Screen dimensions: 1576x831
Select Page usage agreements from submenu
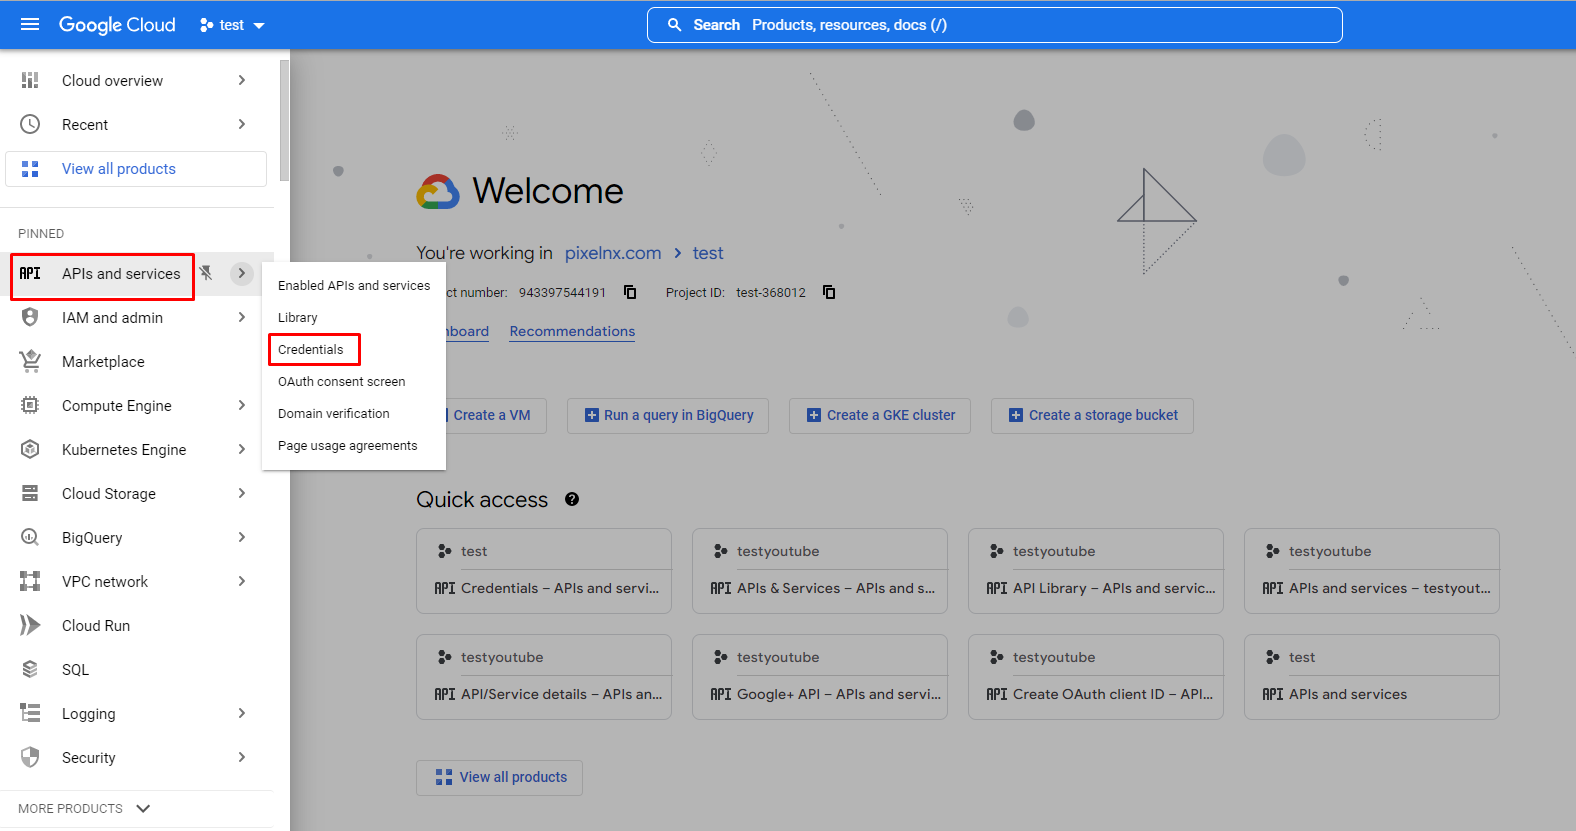[354, 445]
